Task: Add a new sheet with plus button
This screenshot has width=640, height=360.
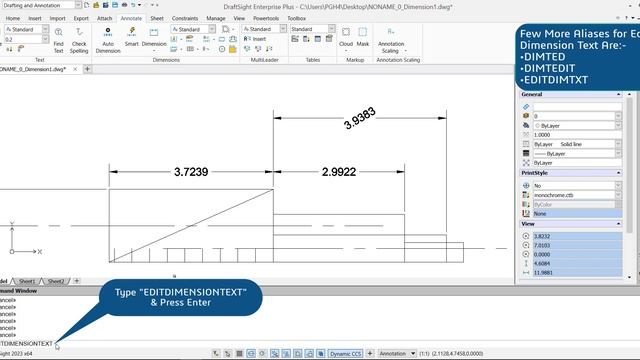Action: click(x=76, y=281)
